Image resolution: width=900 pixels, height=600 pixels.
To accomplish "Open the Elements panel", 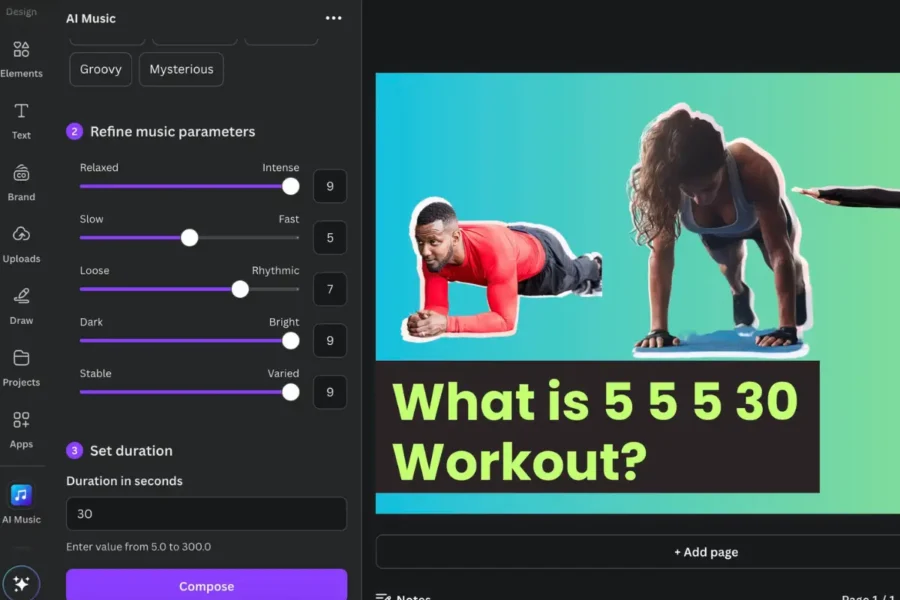I will click(21, 59).
